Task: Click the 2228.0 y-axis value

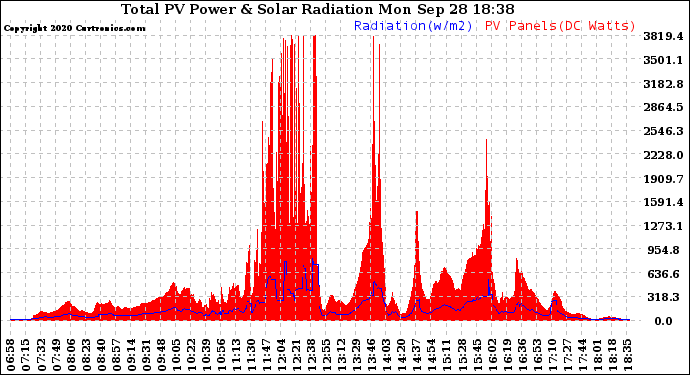Action: click(663, 155)
